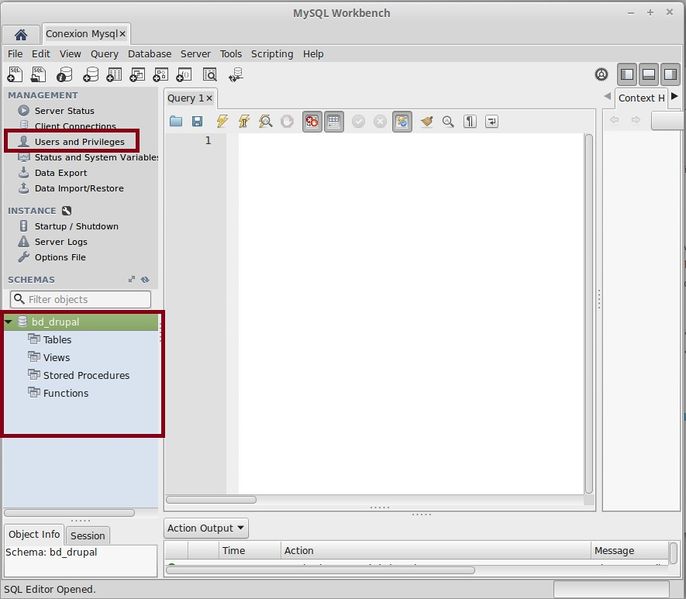Toggle bottom output panel visibility
This screenshot has width=686, height=599.
(x=648, y=74)
